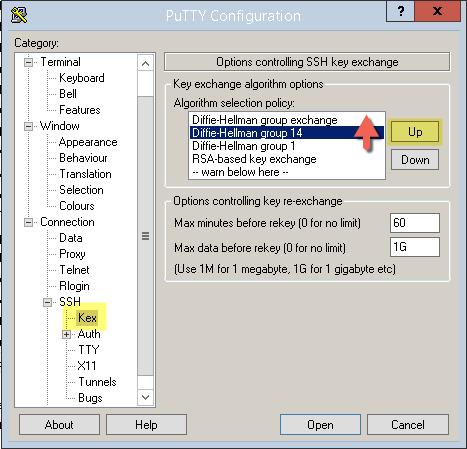467x449 pixels.
Task: Open the Bell settings category
Action: pos(68,94)
